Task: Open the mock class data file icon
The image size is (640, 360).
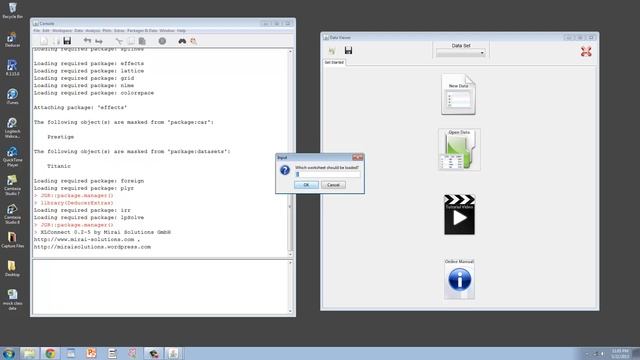Action: click(x=12, y=300)
